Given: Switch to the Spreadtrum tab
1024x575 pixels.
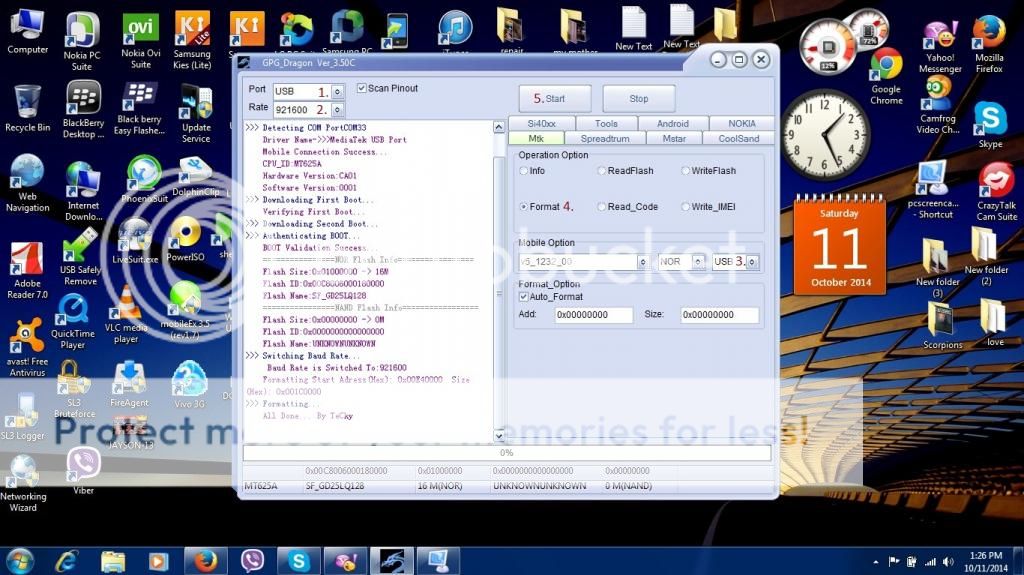Looking at the screenshot, I should (x=604, y=138).
